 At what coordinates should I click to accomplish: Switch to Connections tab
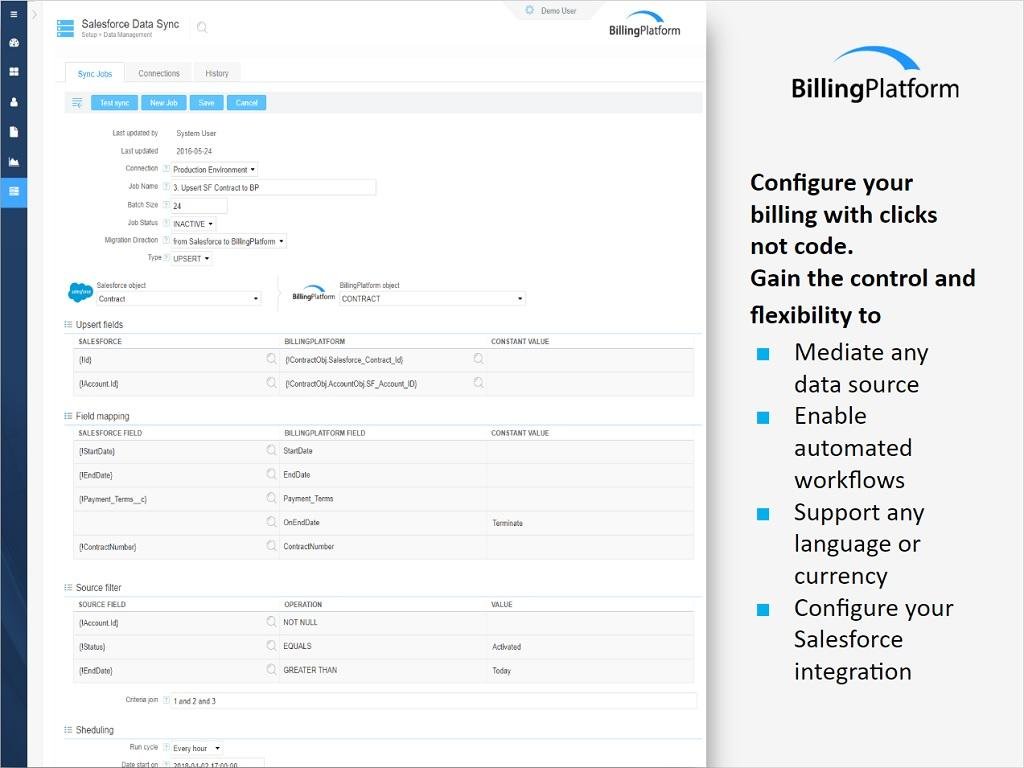click(159, 73)
